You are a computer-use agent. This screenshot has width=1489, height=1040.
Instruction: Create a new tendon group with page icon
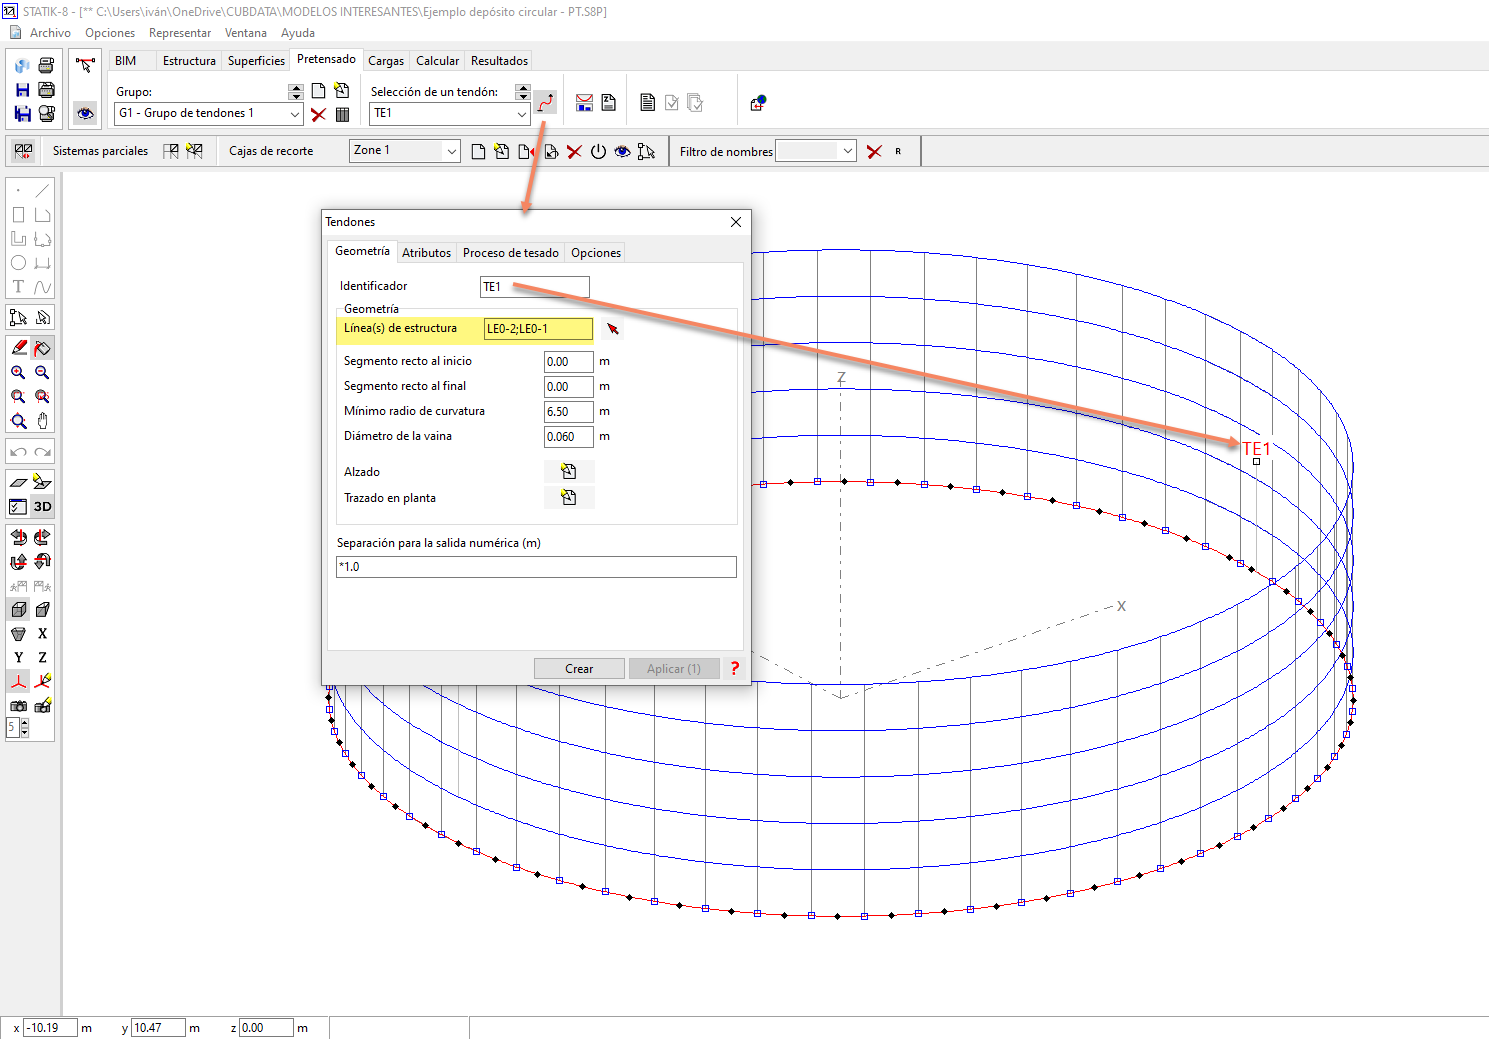[318, 91]
